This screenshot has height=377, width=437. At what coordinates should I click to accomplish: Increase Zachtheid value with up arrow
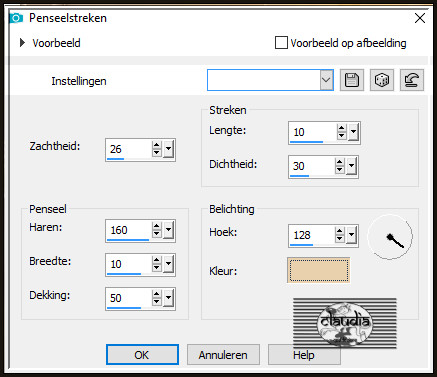point(156,145)
